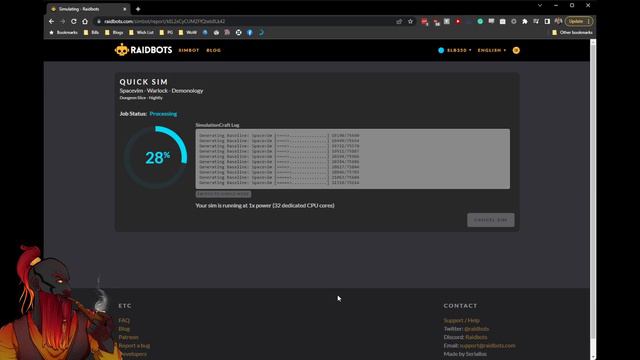Open a new browser tab

[138, 9]
